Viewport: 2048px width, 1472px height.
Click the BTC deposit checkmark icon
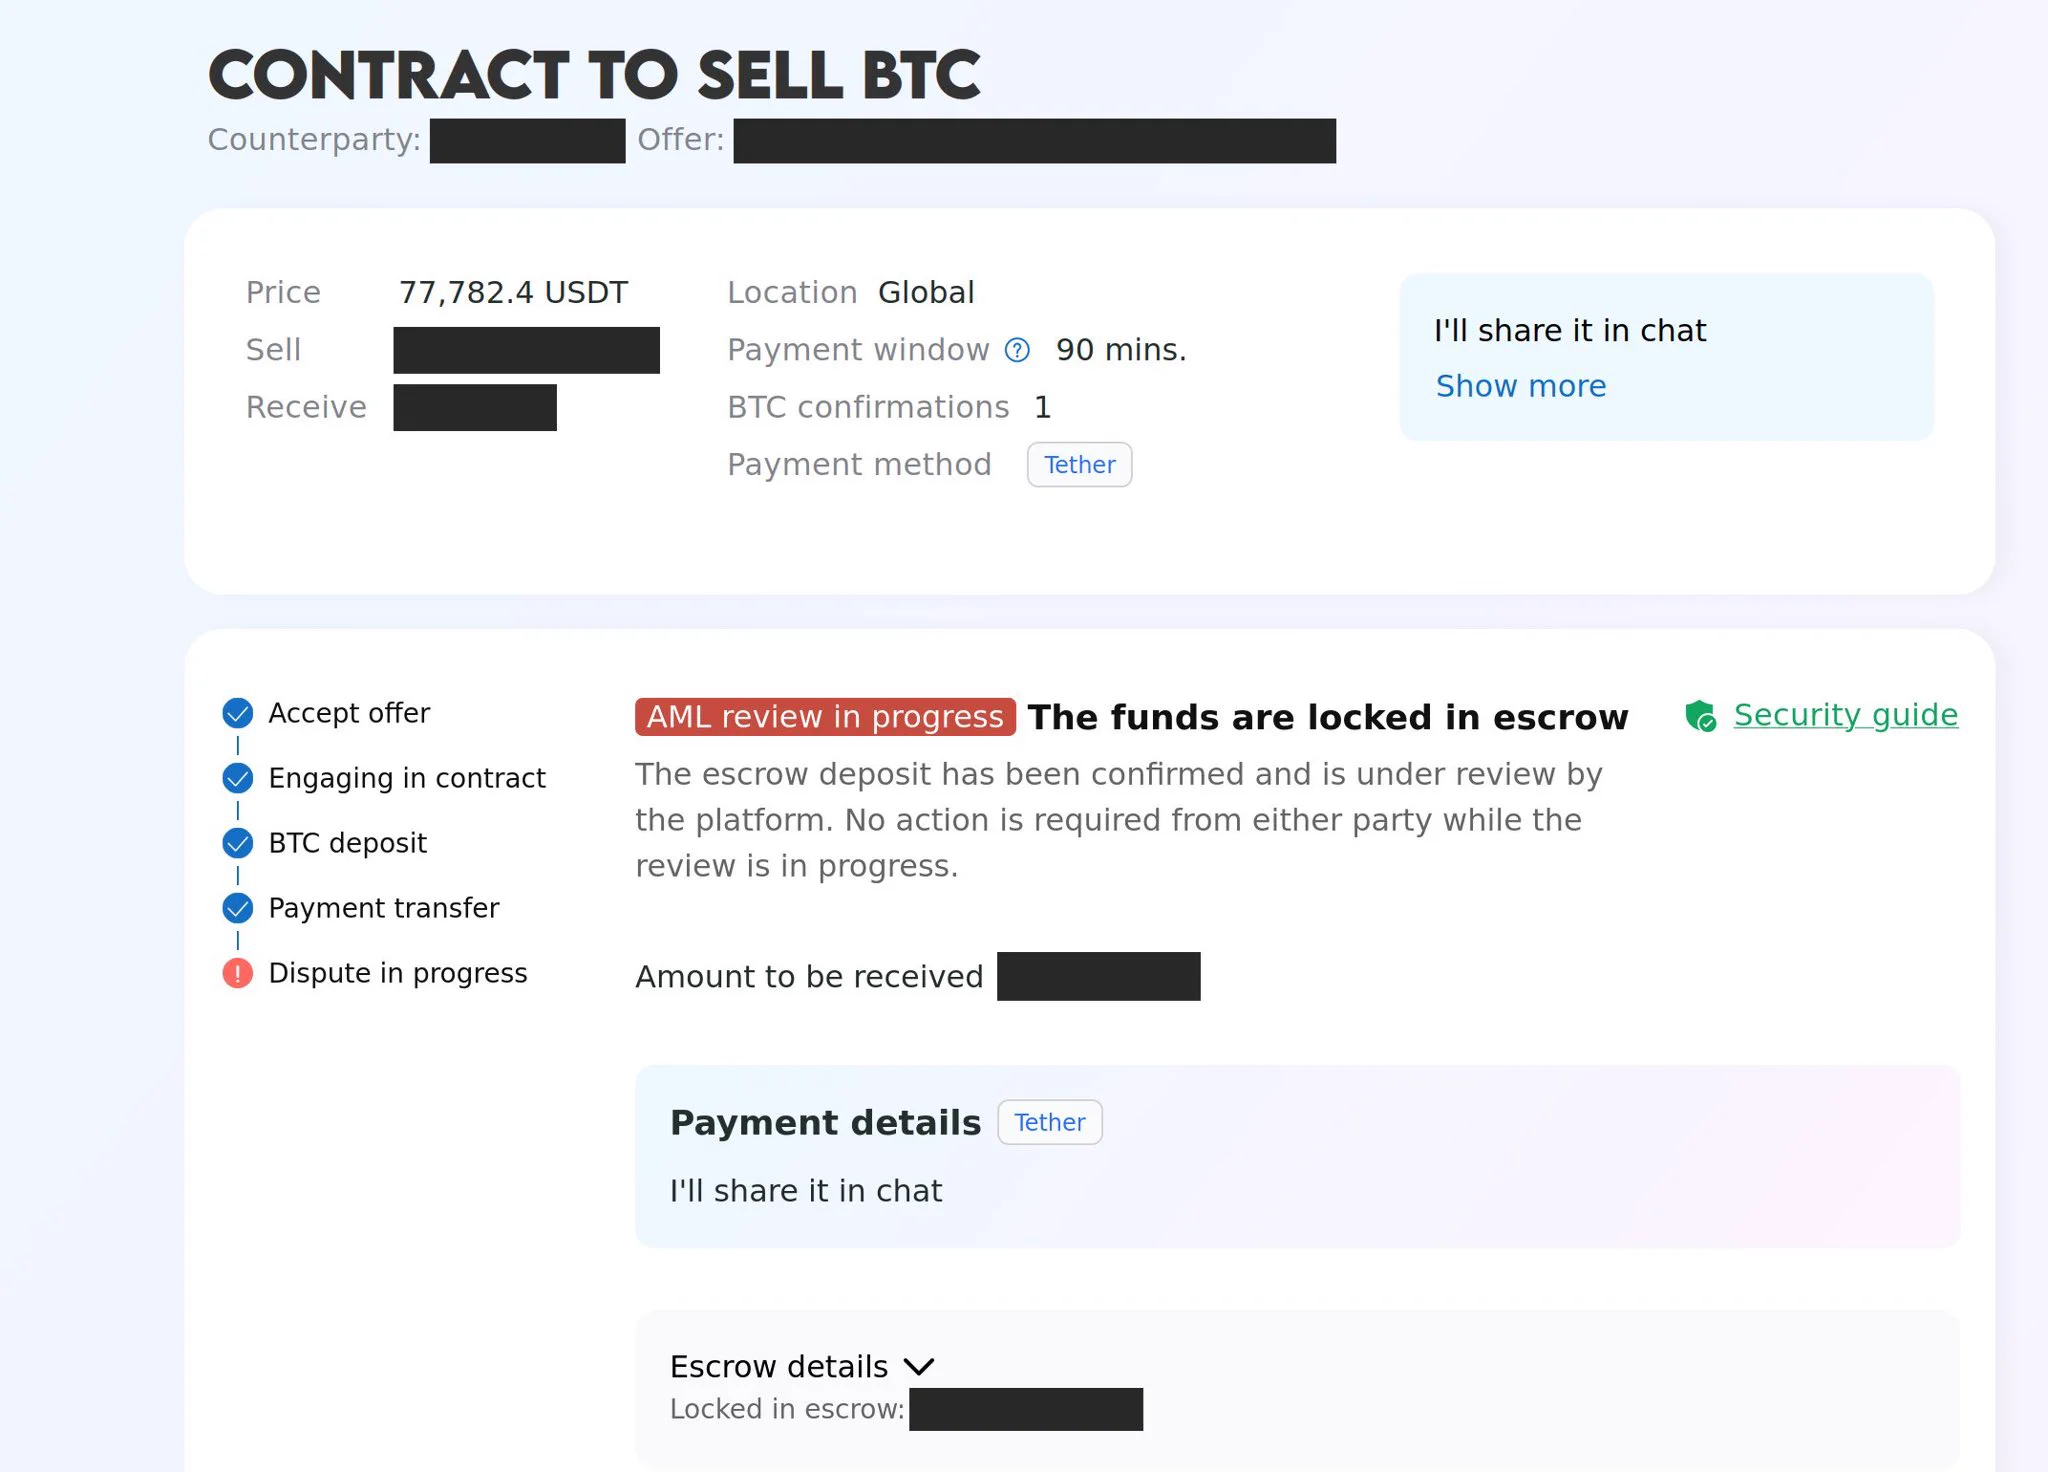[x=238, y=843]
